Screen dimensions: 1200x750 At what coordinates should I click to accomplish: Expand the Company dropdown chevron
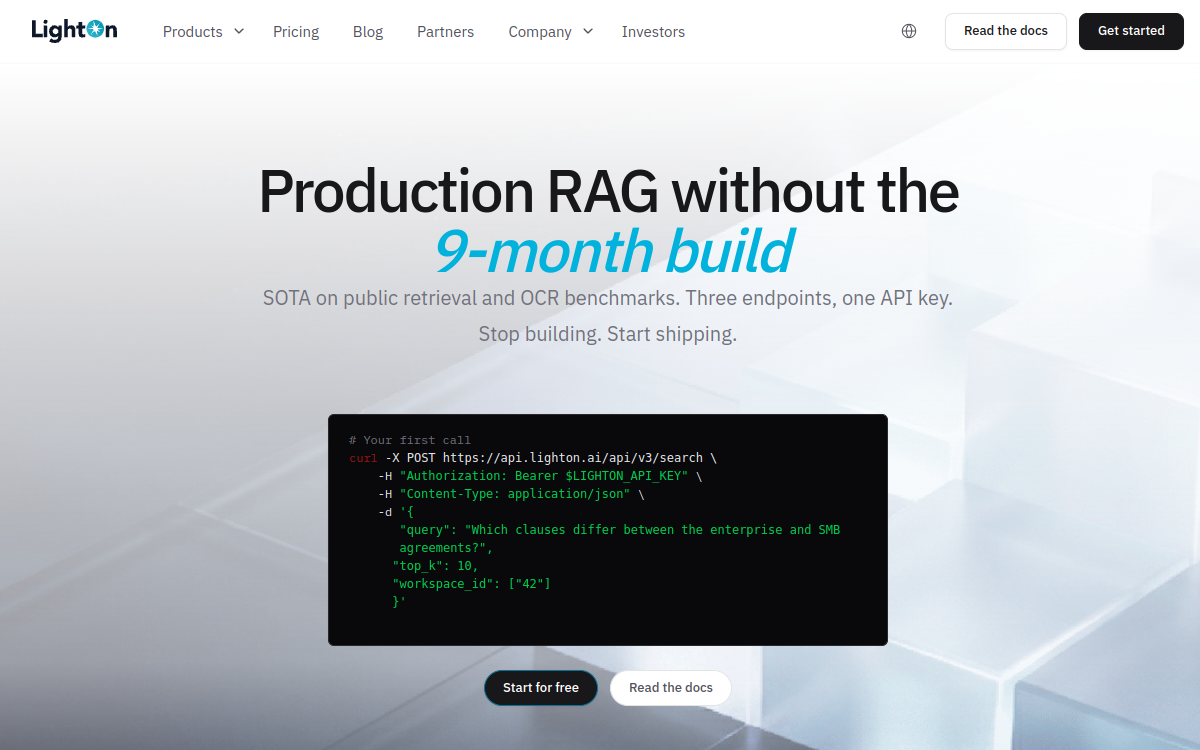[588, 31]
